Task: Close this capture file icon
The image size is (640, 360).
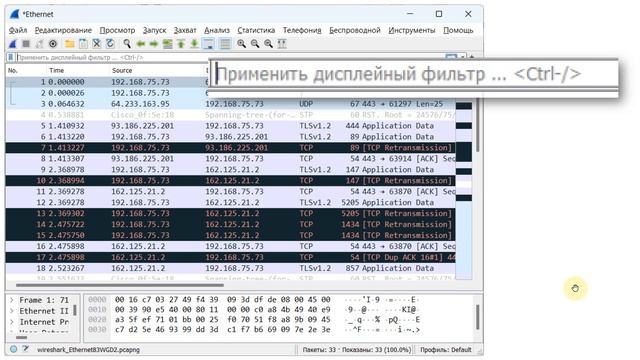Action: click(x=96, y=44)
